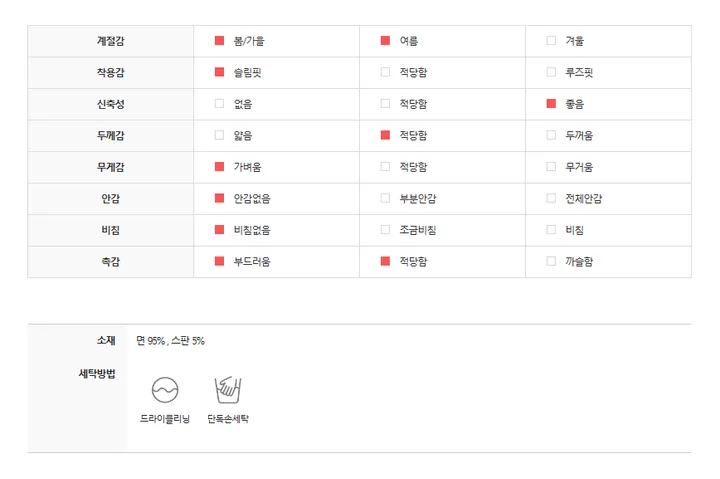Toggle the 안감없음 checkbox
Viewport: 720px width, 479px height.
tap(219, 198)
